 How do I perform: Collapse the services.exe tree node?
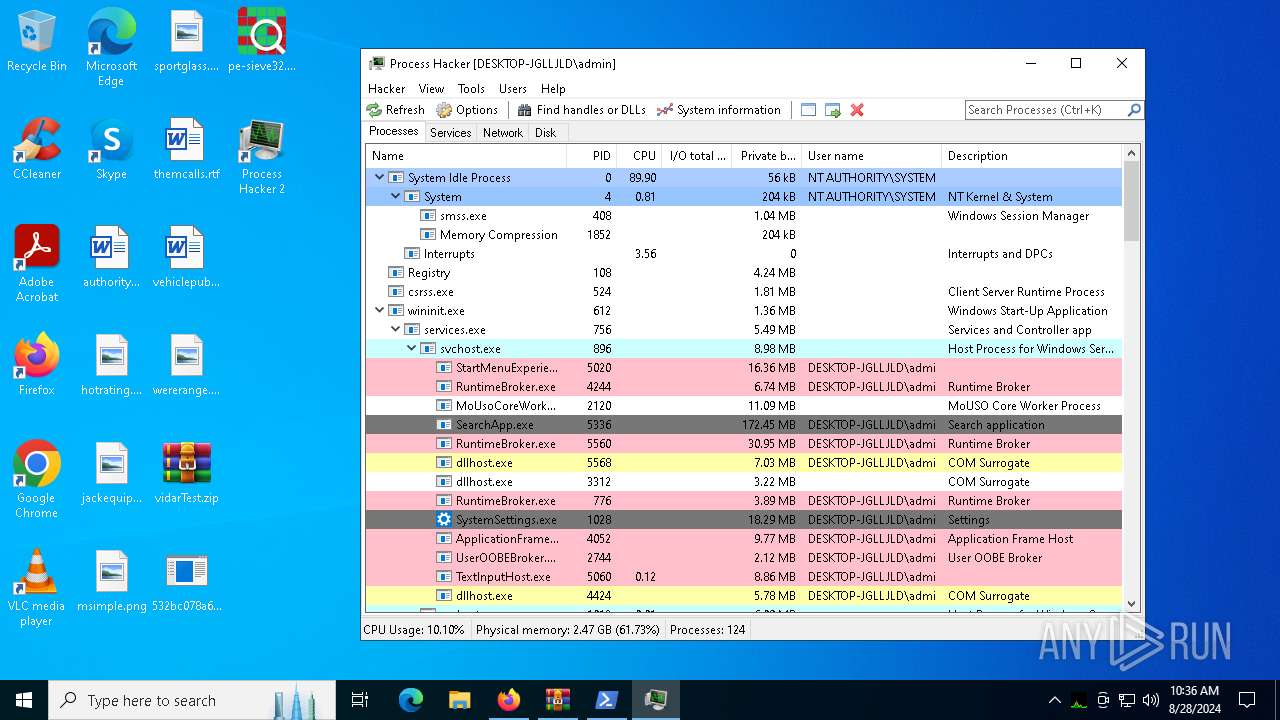point(395,330)
